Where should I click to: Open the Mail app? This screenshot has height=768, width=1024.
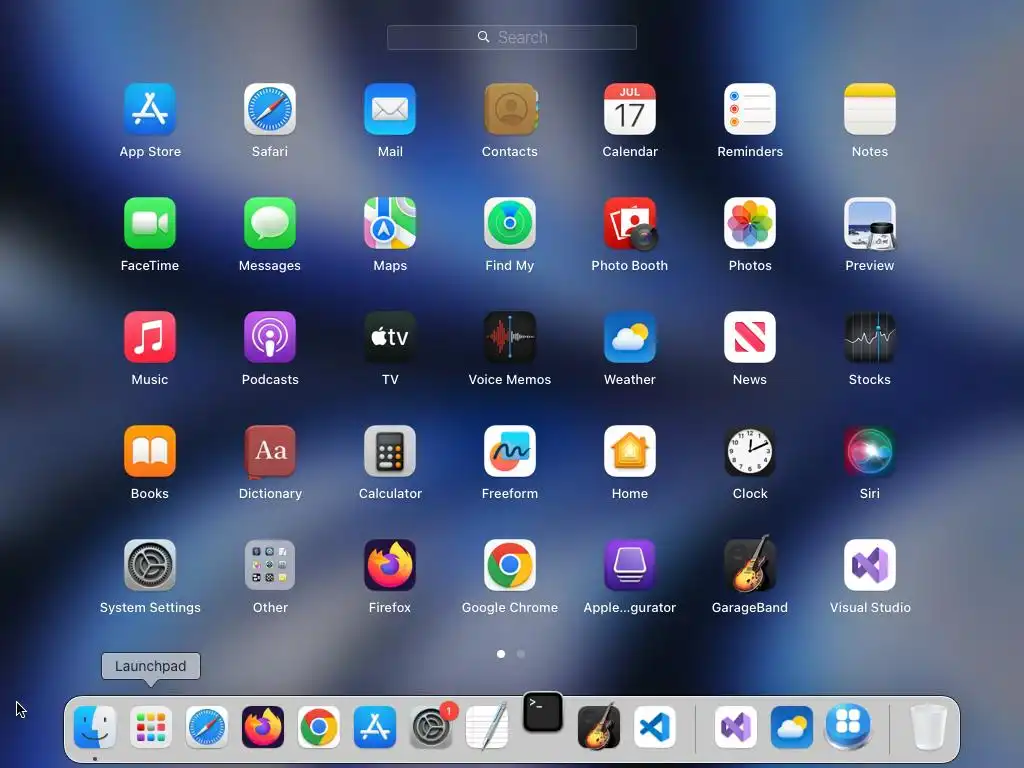click(390, 109)
